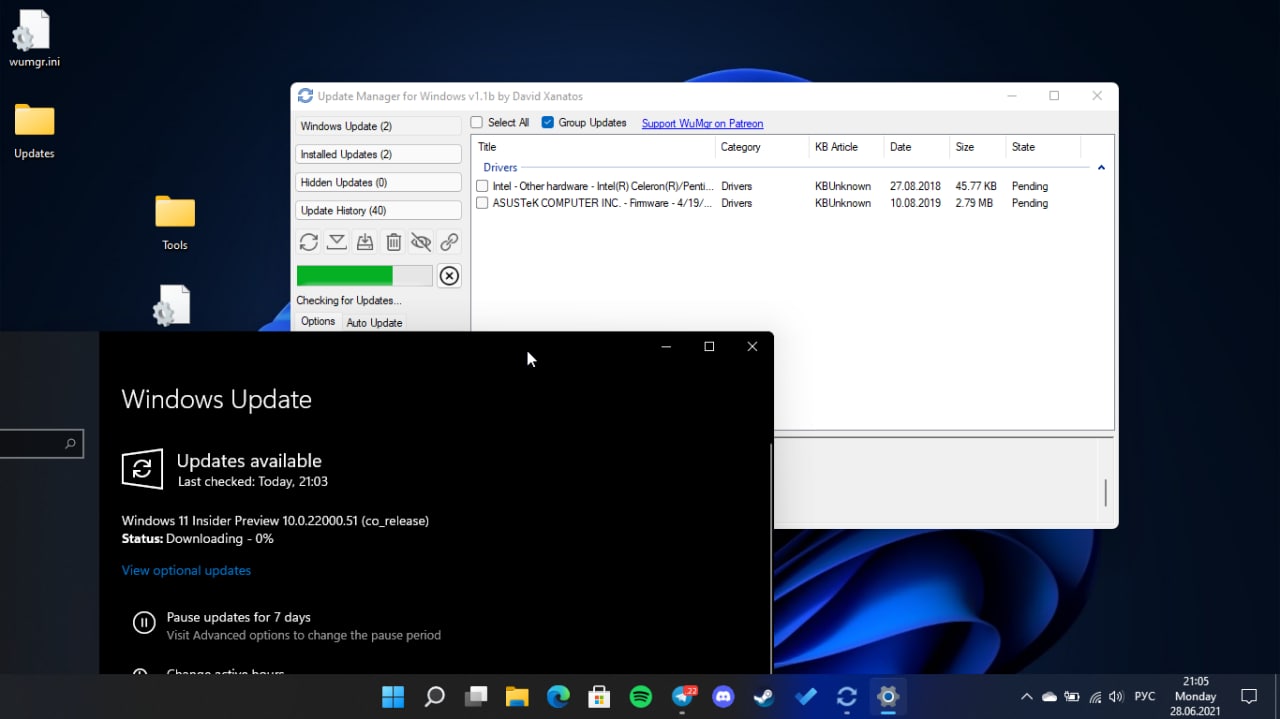
Task: Click the Uninstall trash can icon
Action: 393,242
